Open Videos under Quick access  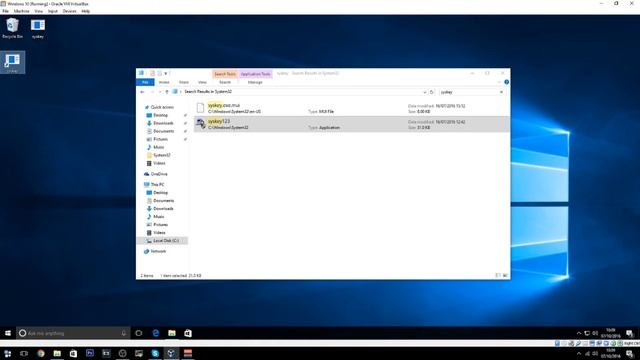159,163
